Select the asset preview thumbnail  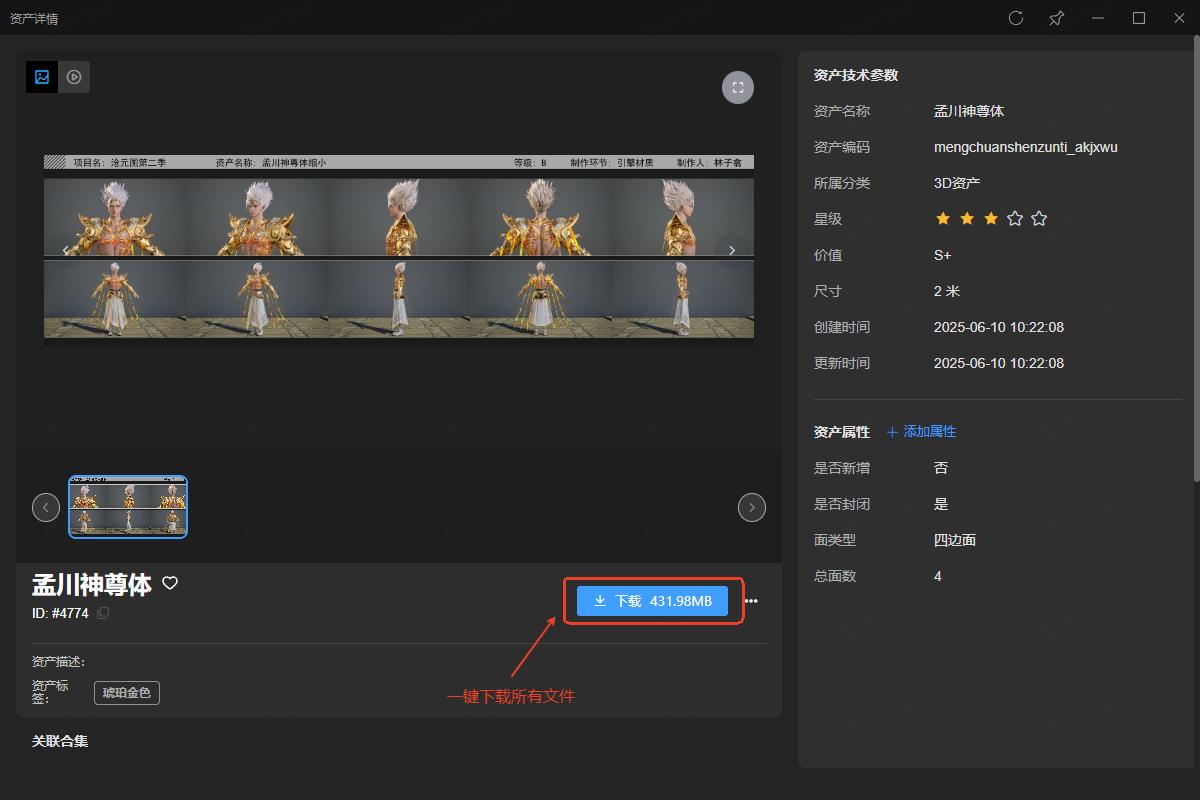128,507
